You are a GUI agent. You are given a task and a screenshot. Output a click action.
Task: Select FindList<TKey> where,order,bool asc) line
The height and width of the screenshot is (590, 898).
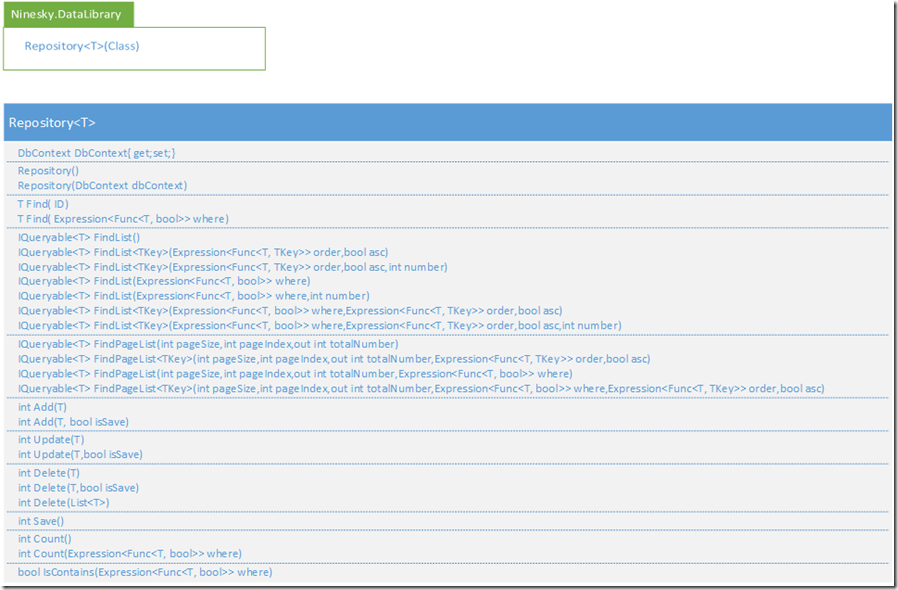[290, 310]
